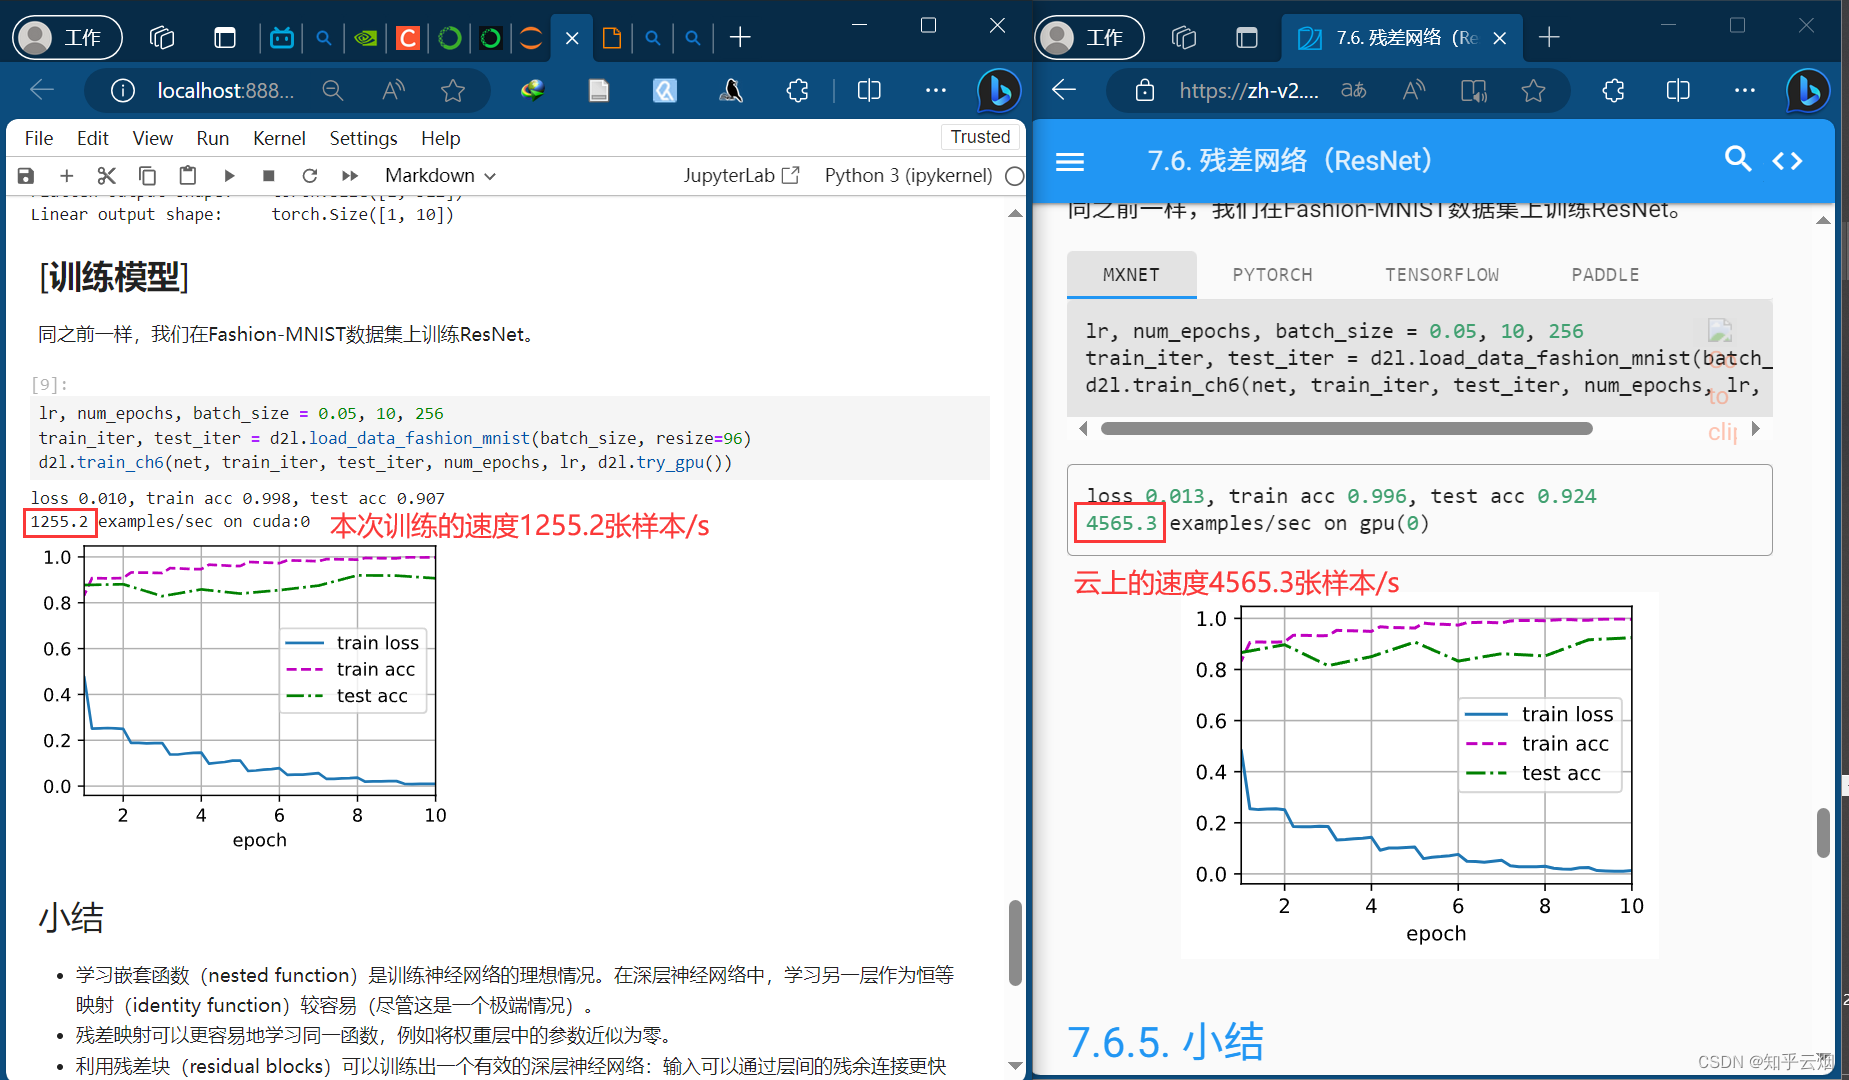The width and height of the screenshot is (1849, 1080).
Task: Add page to favorites in left browser
Action: (453, 91)
